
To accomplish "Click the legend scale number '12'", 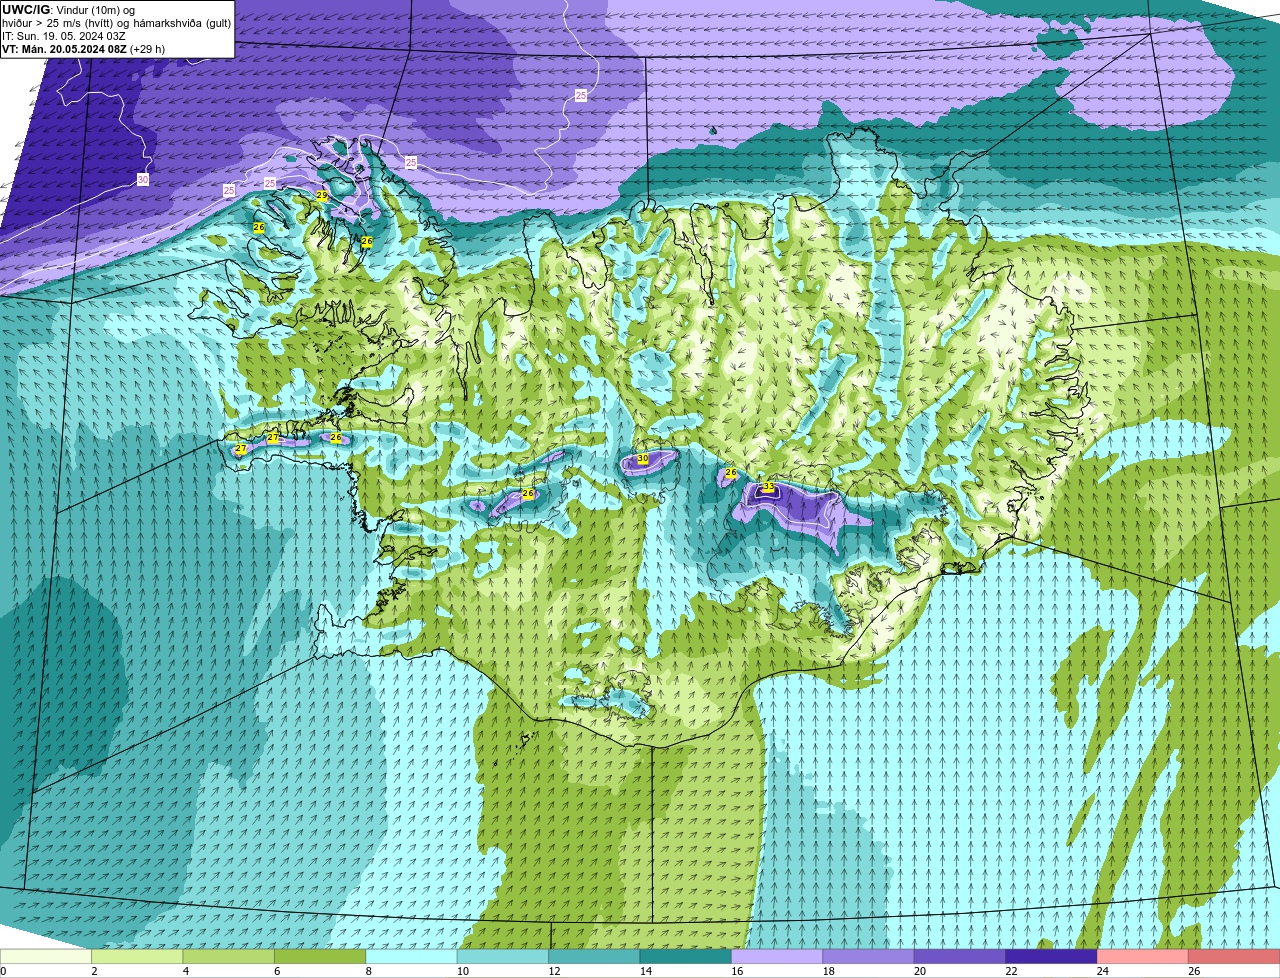I will point(552,971).
